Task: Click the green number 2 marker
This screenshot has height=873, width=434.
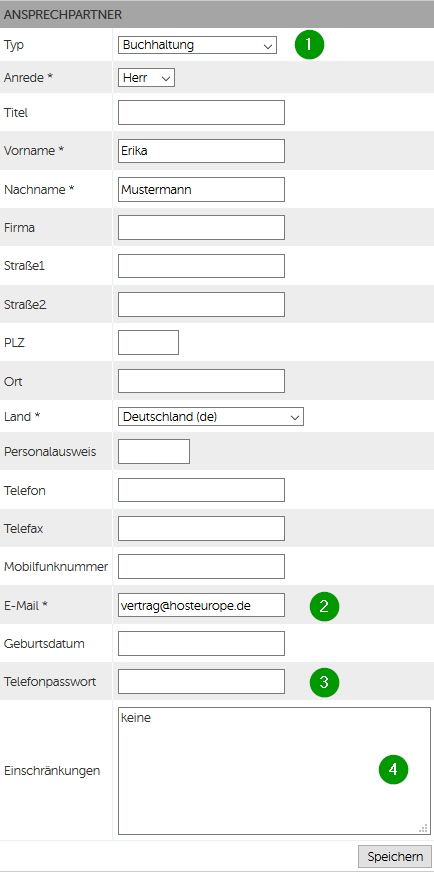Action: point(324,606)
